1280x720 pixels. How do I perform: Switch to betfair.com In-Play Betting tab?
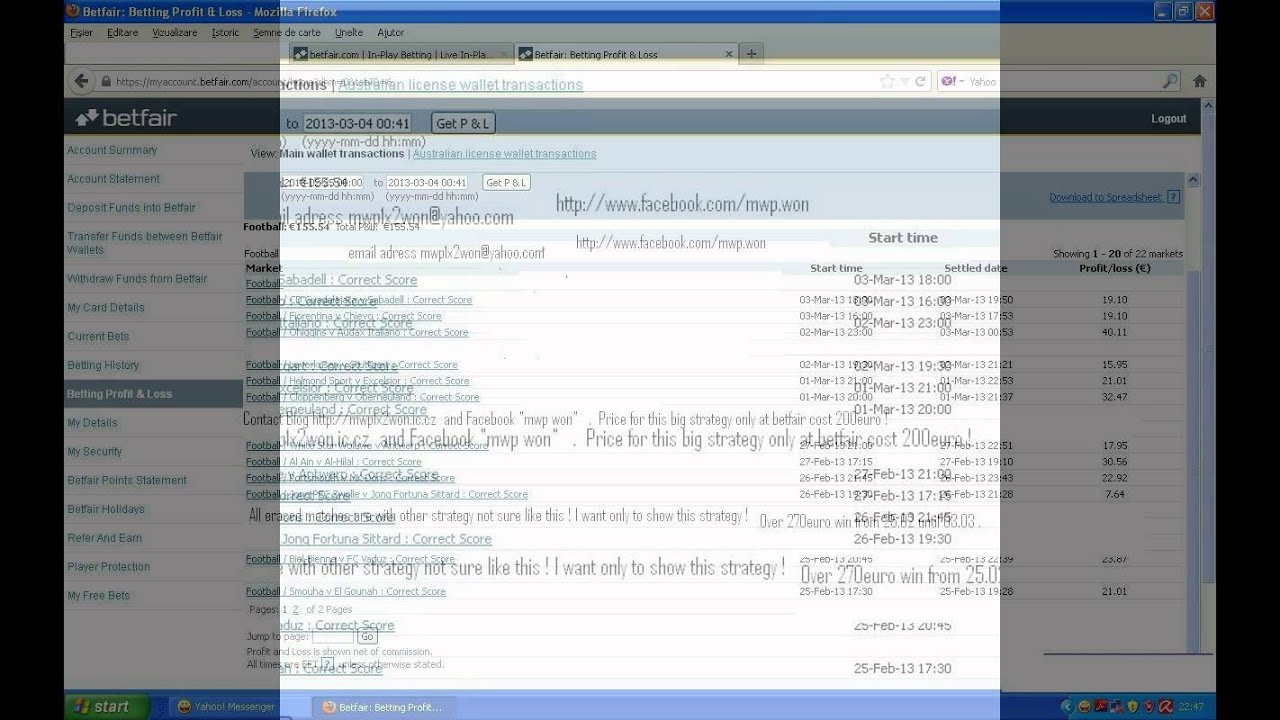tap(400, 54)
